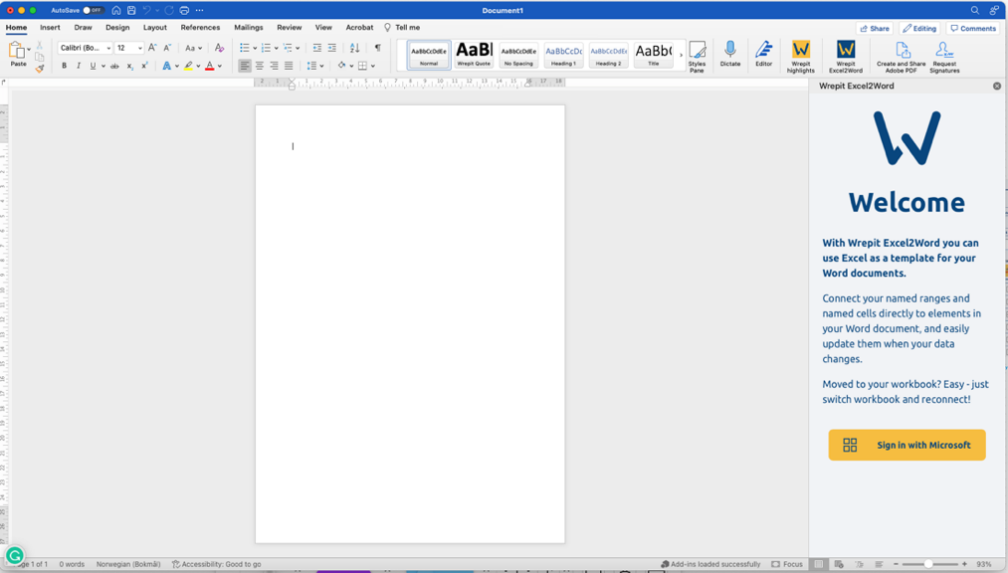Screen dimensions: 1008x573
Task: Center align the paragraph
Action: [259, 66]
